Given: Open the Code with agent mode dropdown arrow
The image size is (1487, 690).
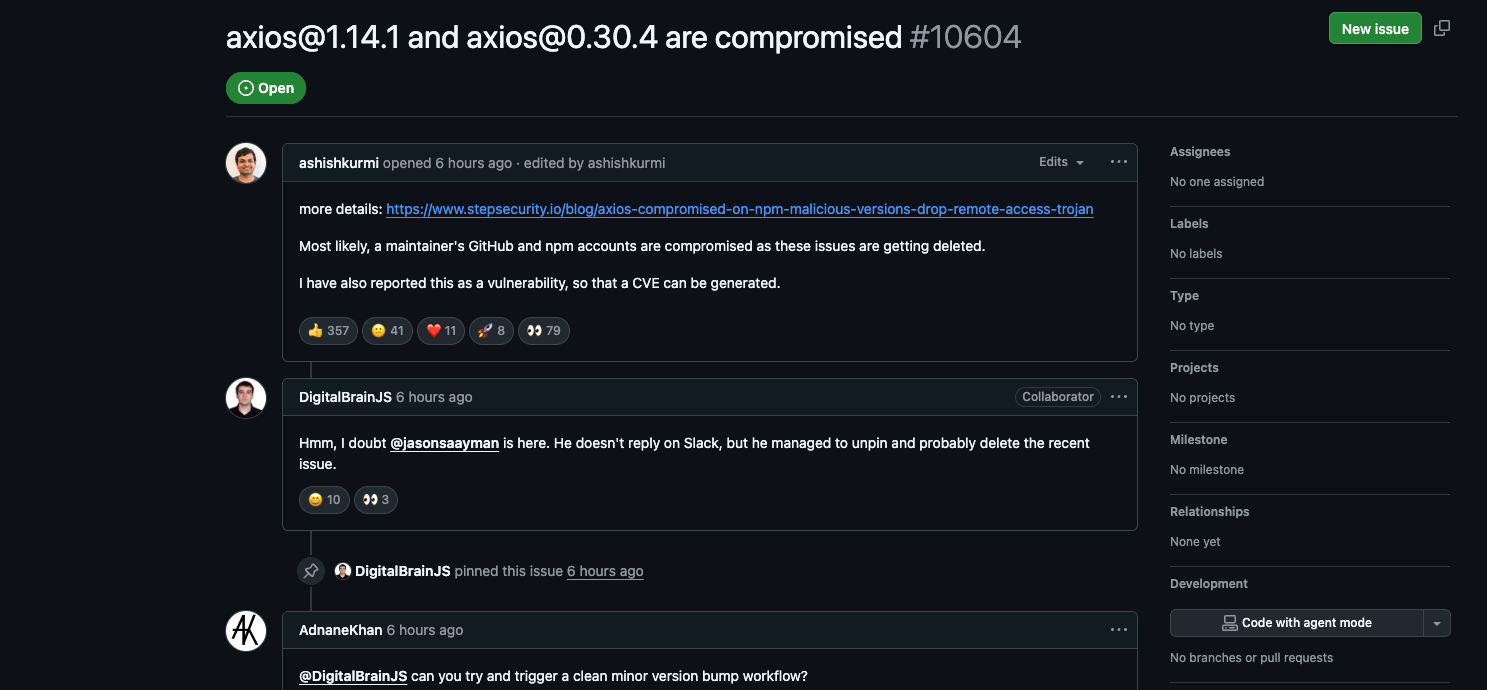Looking at the screenshot, I should pyautogui.click(x=1437, y=622).
